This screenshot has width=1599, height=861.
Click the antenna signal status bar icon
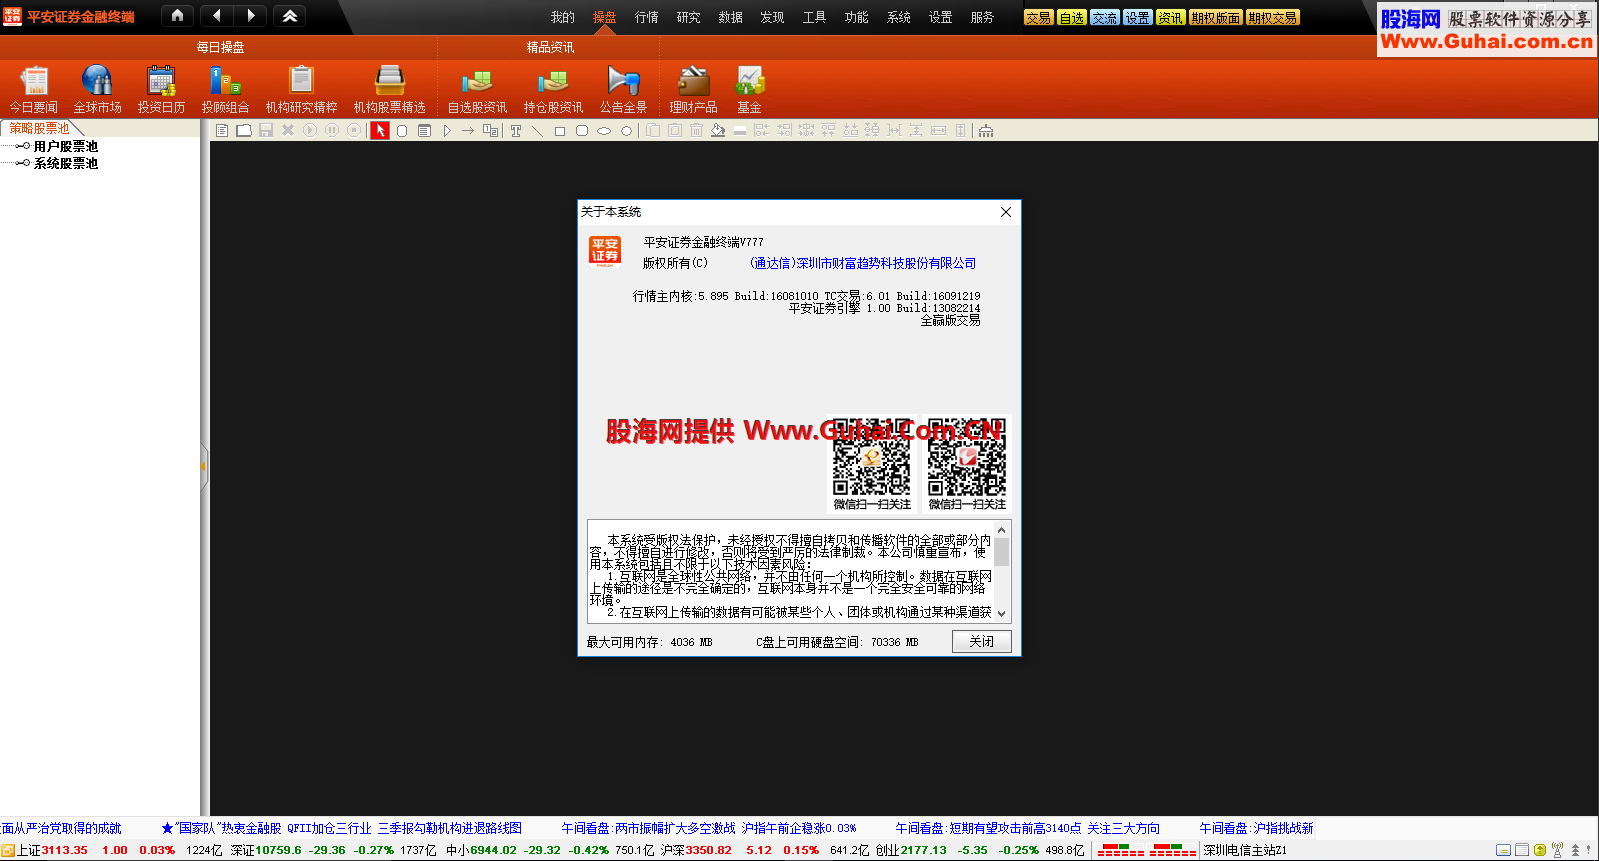click(1557, 850)
